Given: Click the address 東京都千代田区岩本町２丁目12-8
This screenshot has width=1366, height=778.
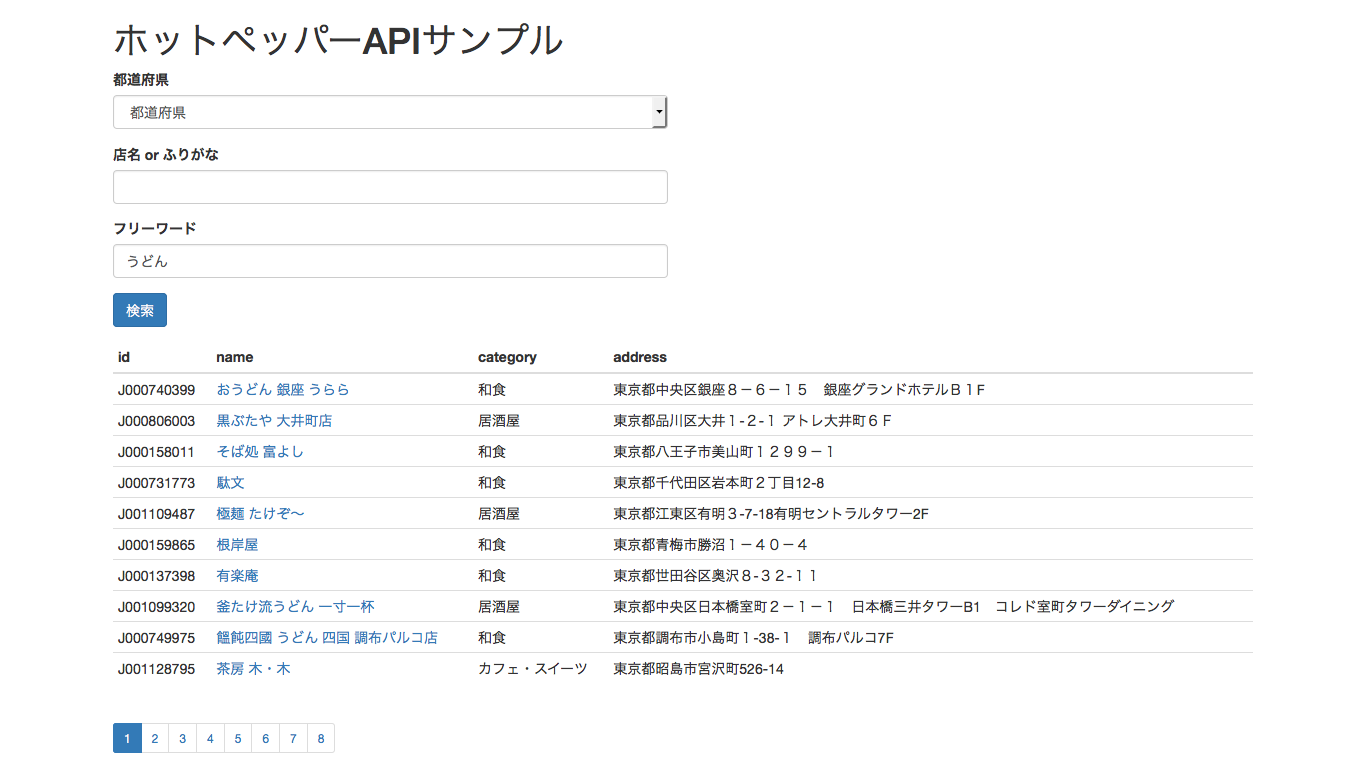Looking at the screenshot, I should (x=719, y=482).
